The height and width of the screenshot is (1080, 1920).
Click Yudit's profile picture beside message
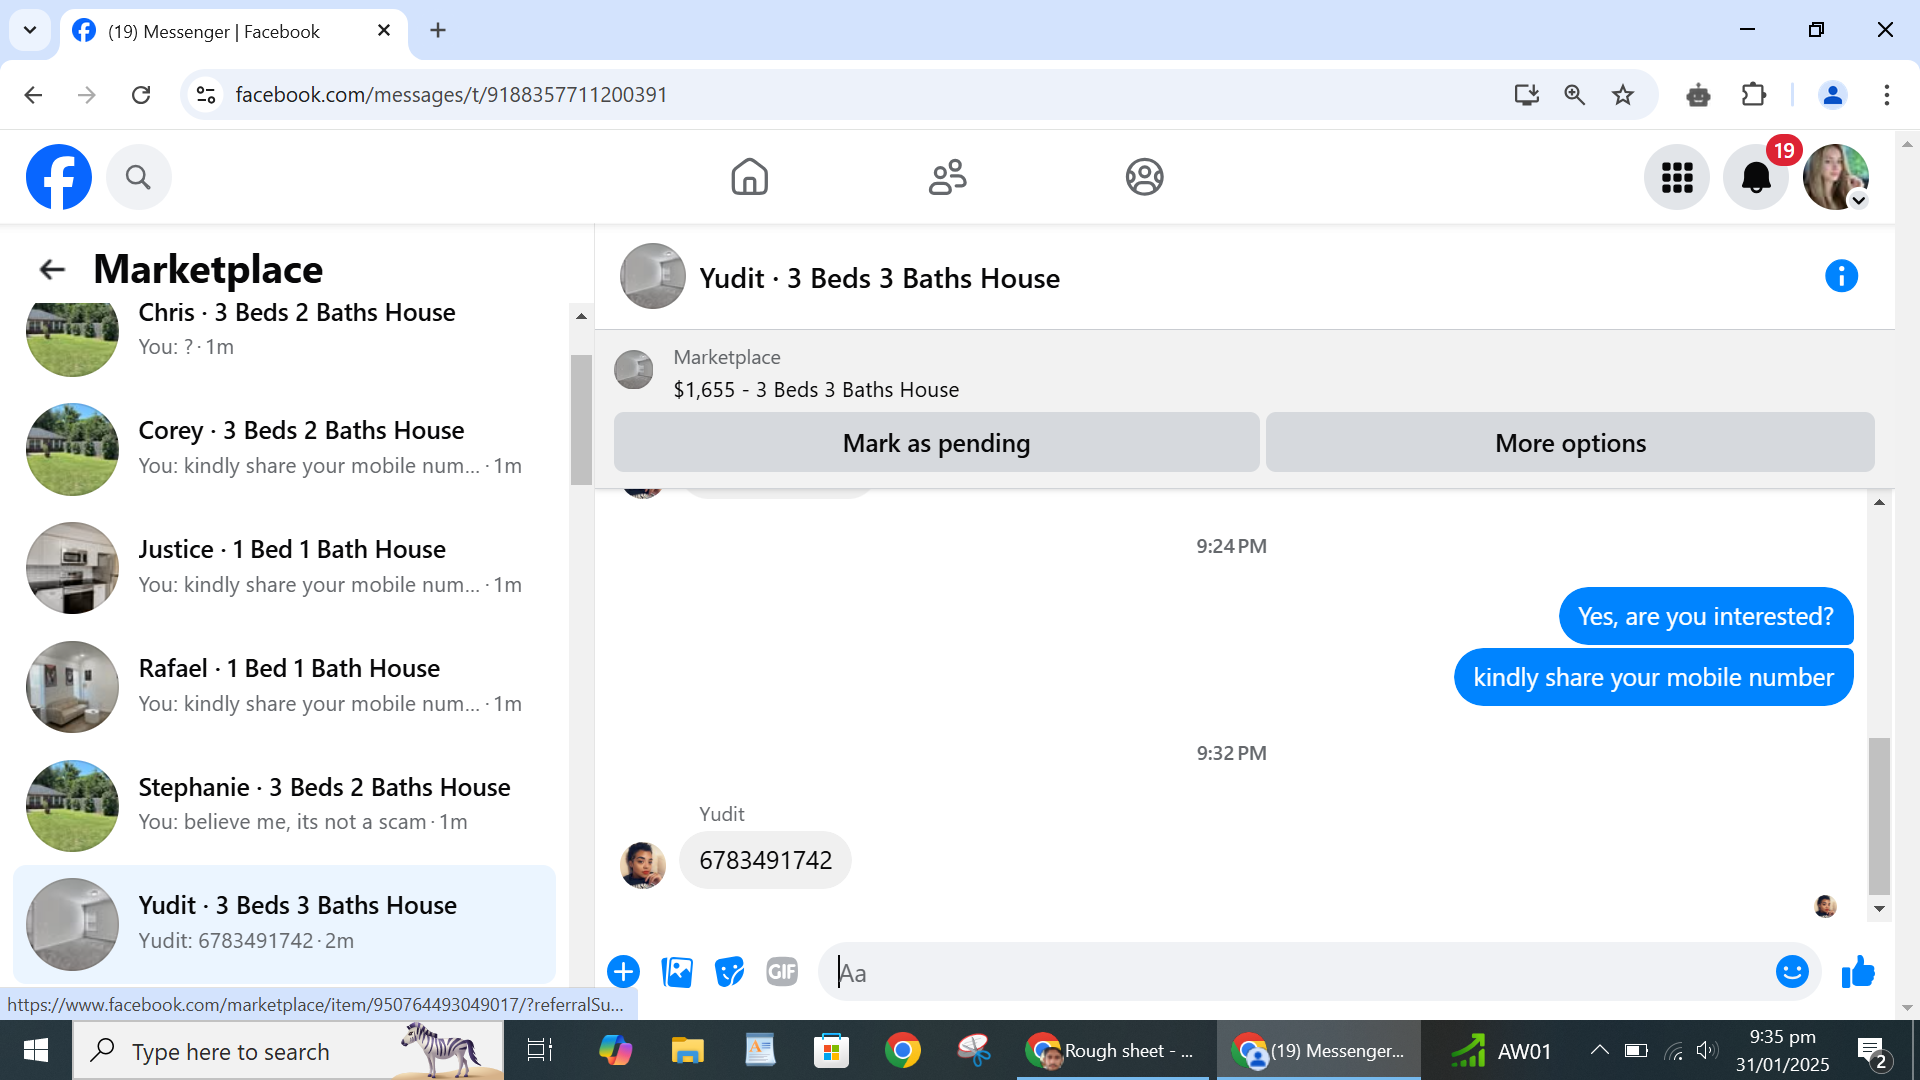643,865
